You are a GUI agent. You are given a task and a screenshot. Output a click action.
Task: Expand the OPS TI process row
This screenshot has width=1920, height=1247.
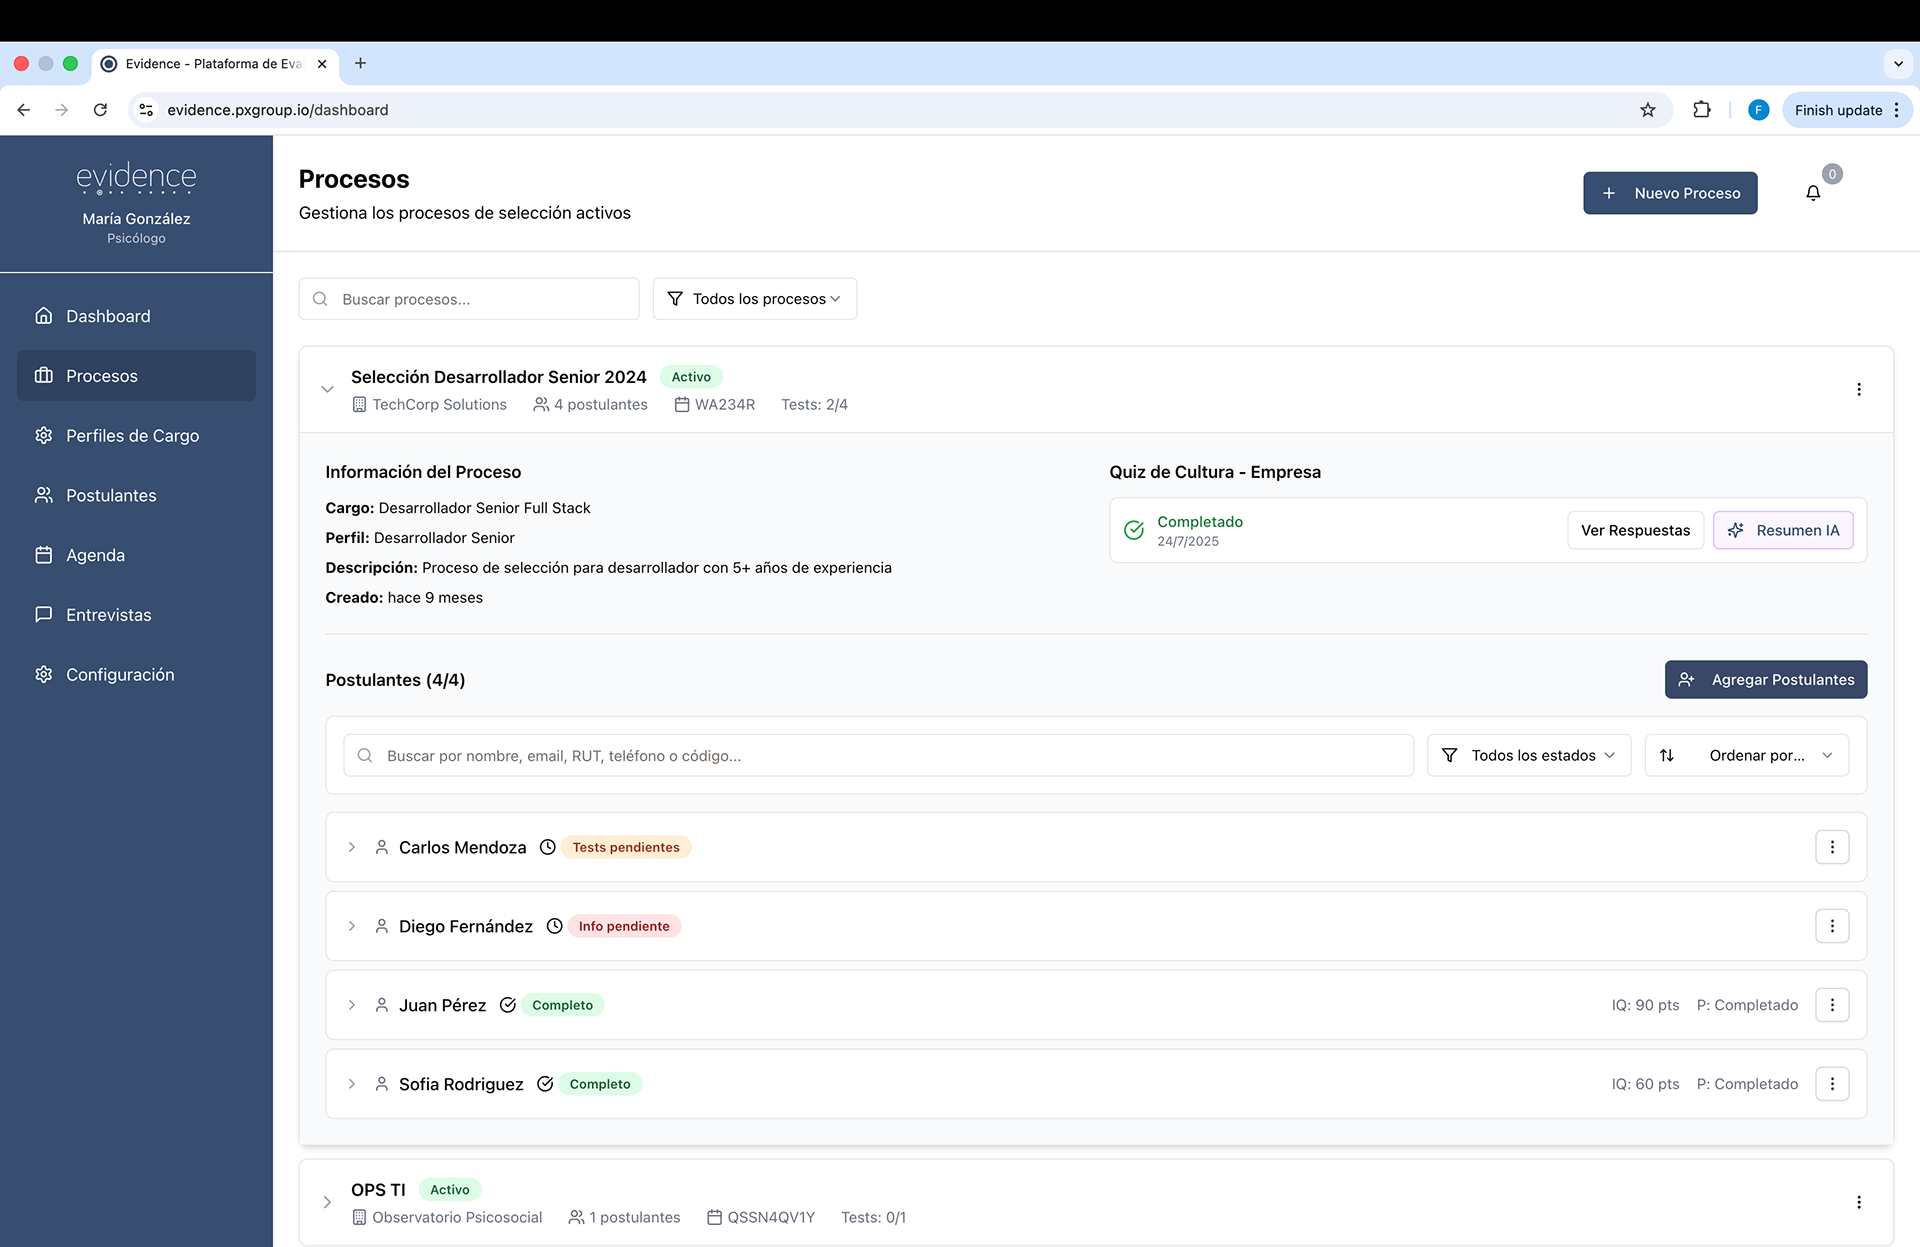click(327, 1202)
